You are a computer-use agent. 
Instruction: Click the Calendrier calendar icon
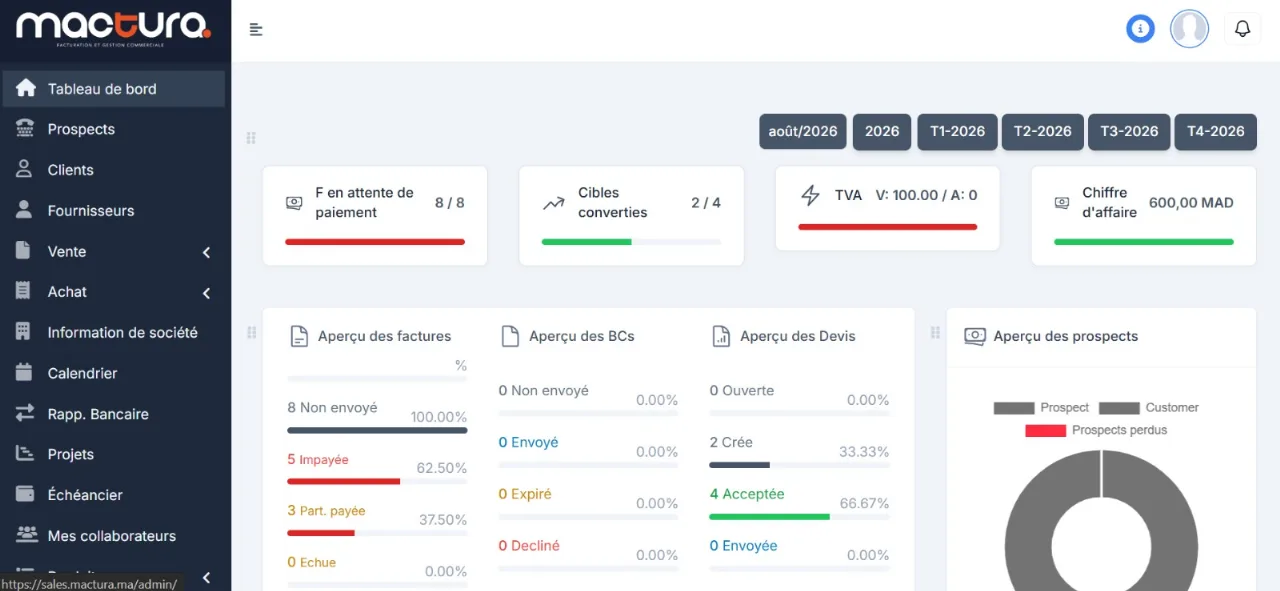point(25,373)
